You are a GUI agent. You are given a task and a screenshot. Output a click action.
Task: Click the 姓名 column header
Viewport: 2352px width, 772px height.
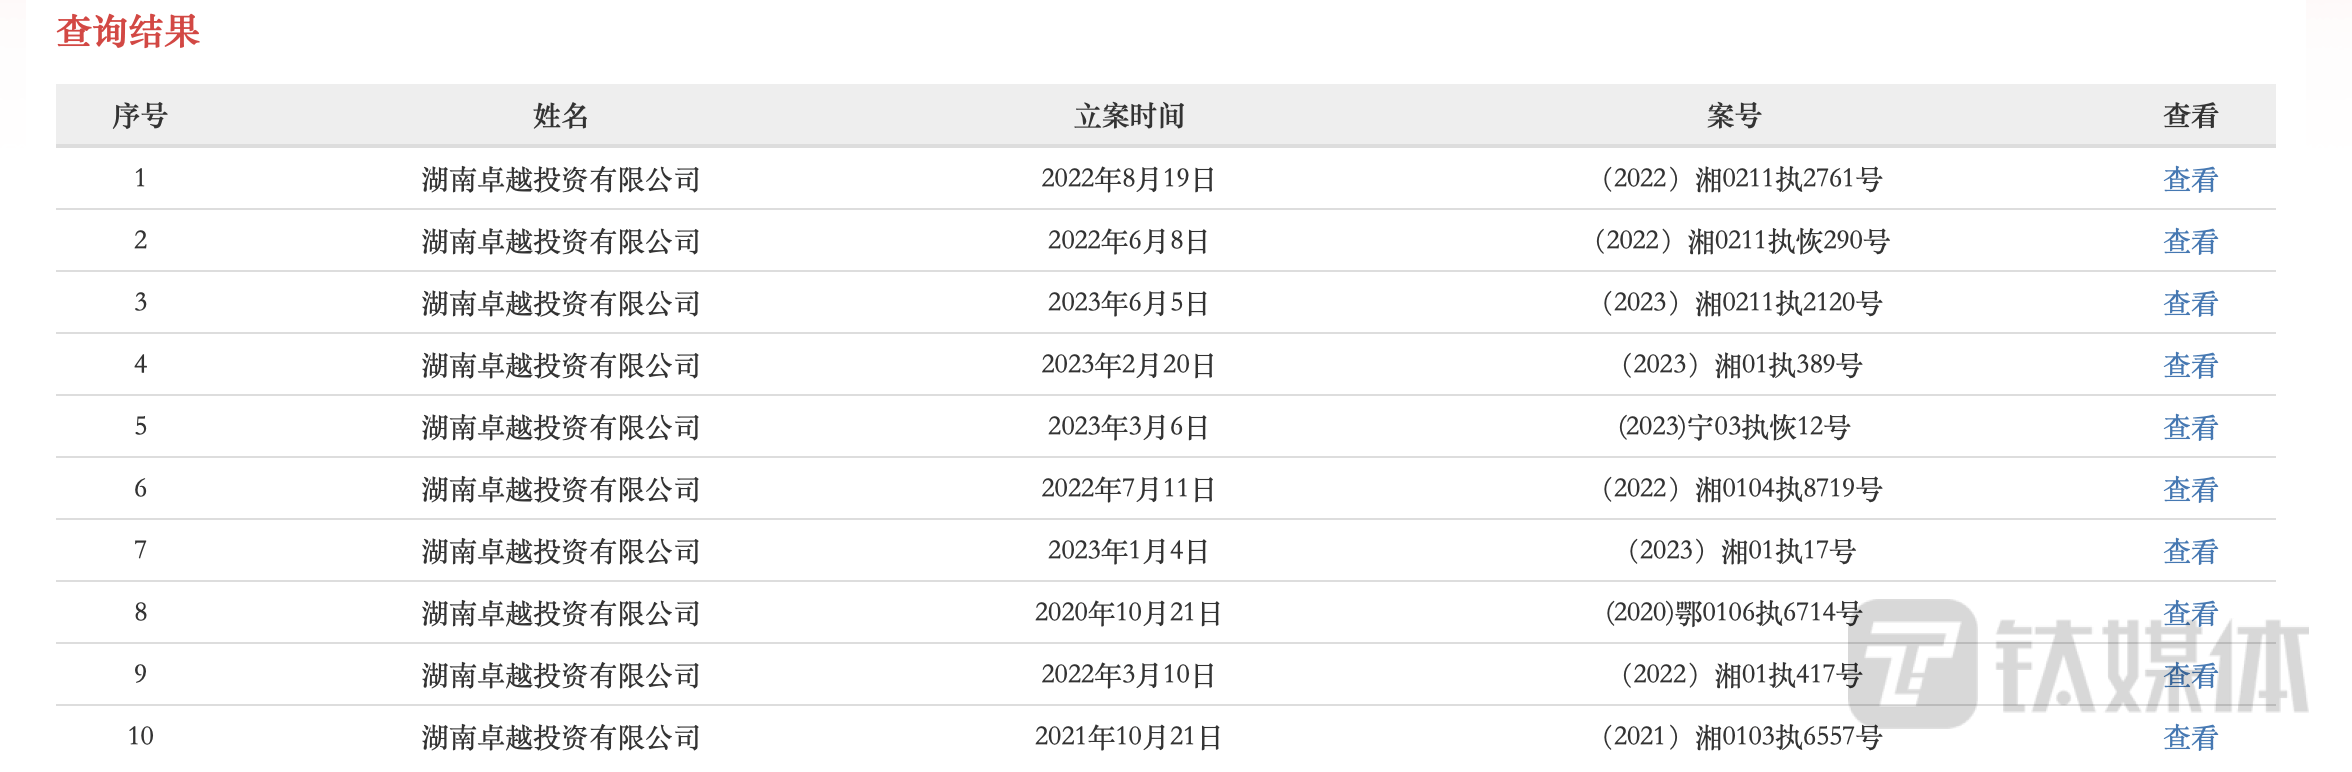point(561,116)
